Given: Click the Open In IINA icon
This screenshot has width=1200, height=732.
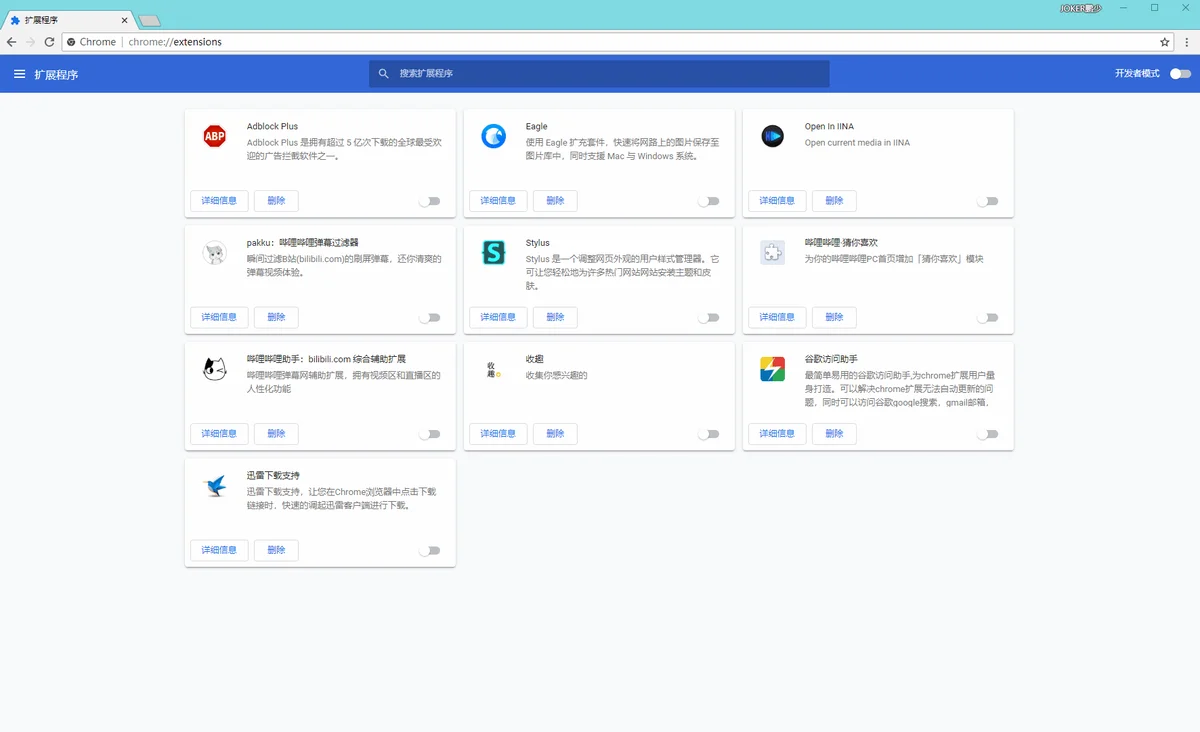Looking at the screenshot, I should 772,137.
